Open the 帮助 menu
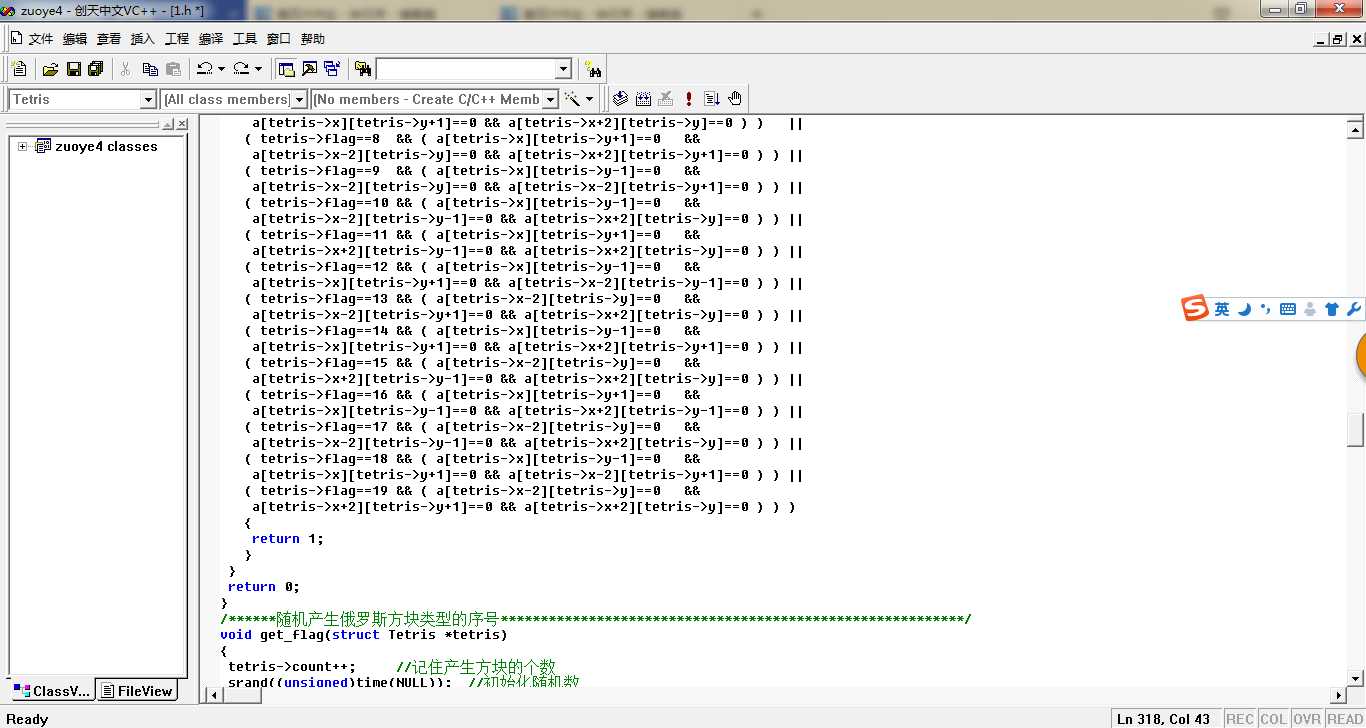 (x=313, y=39)
